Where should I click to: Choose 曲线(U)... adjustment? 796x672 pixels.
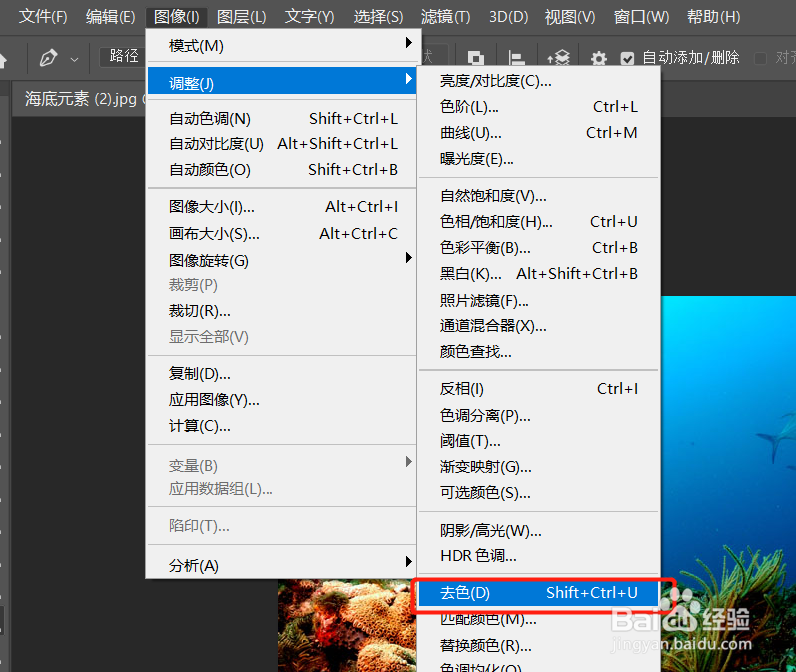click(x=539, y=133)
